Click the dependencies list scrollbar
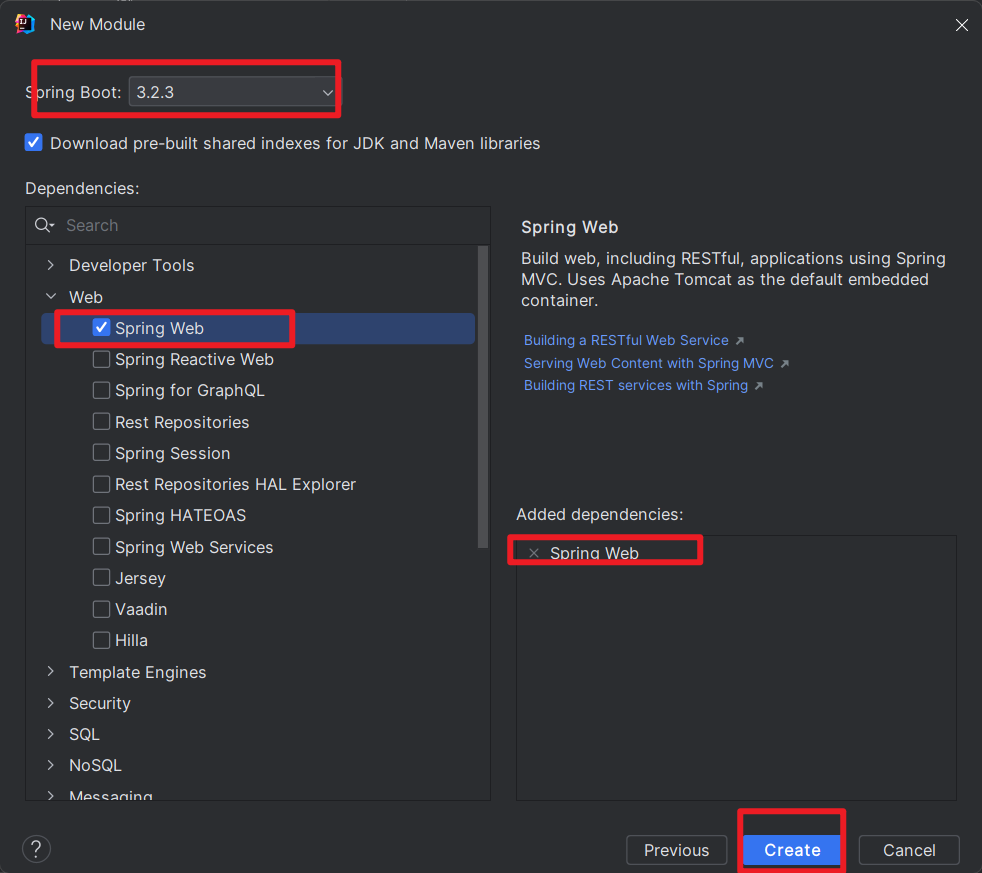The height and width of the screenshot is (873, 982). click(482, 397)
